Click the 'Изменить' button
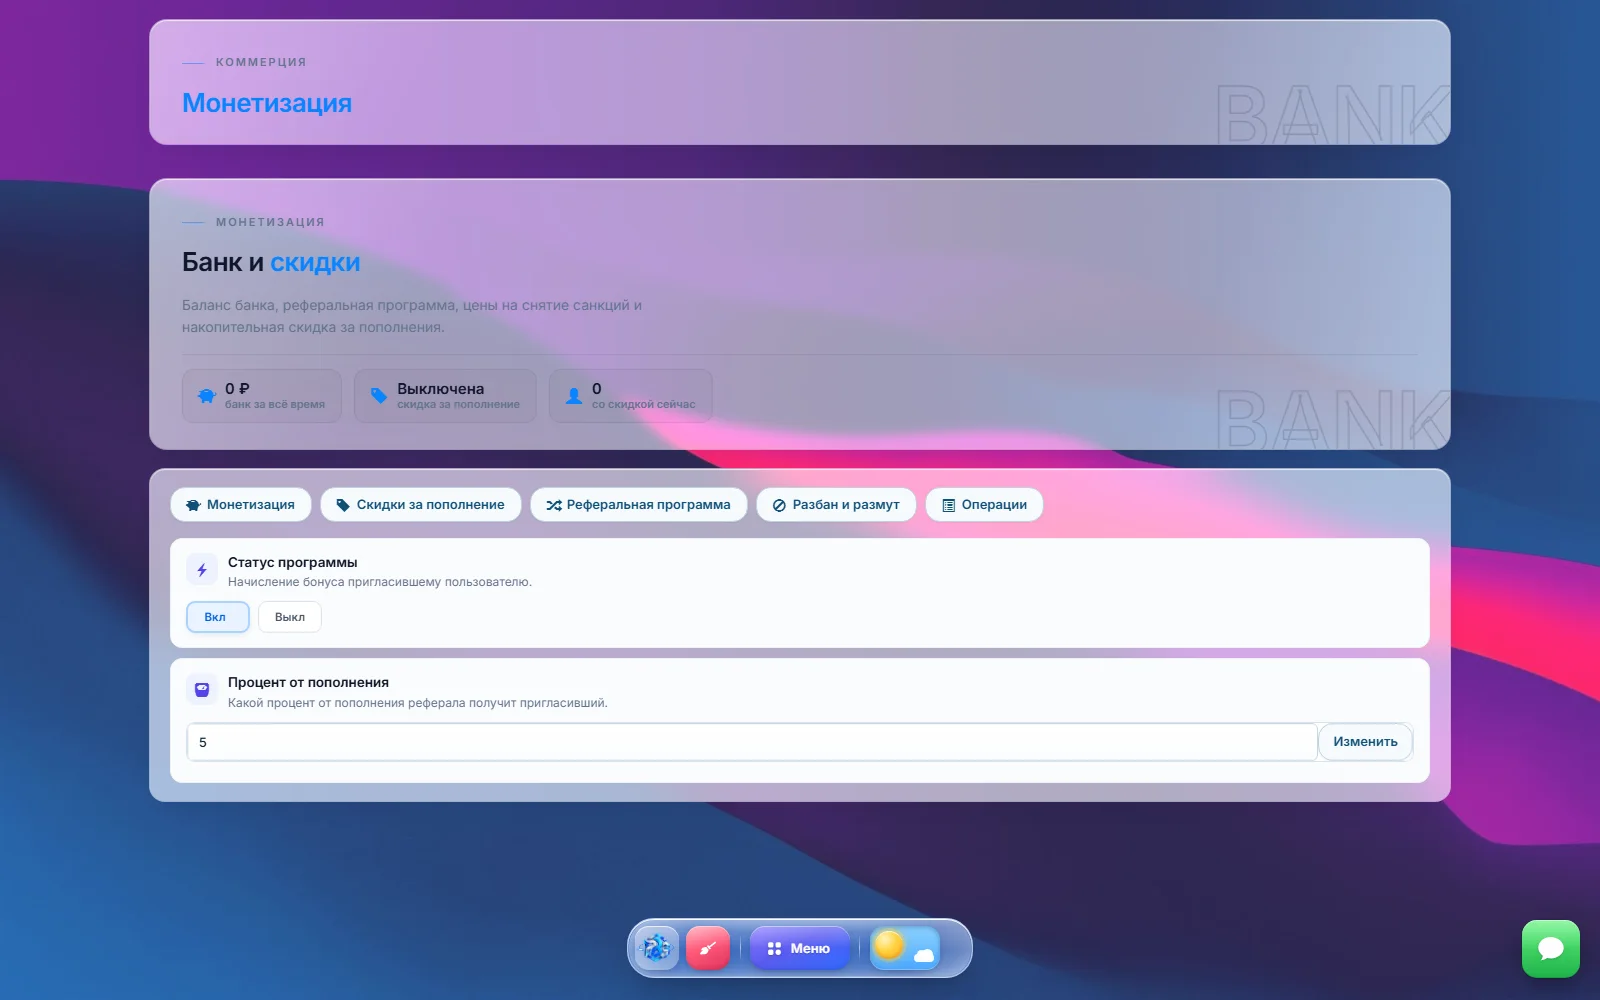1600x1000 pixels. pyautogui.click(x=1365, y=742)
